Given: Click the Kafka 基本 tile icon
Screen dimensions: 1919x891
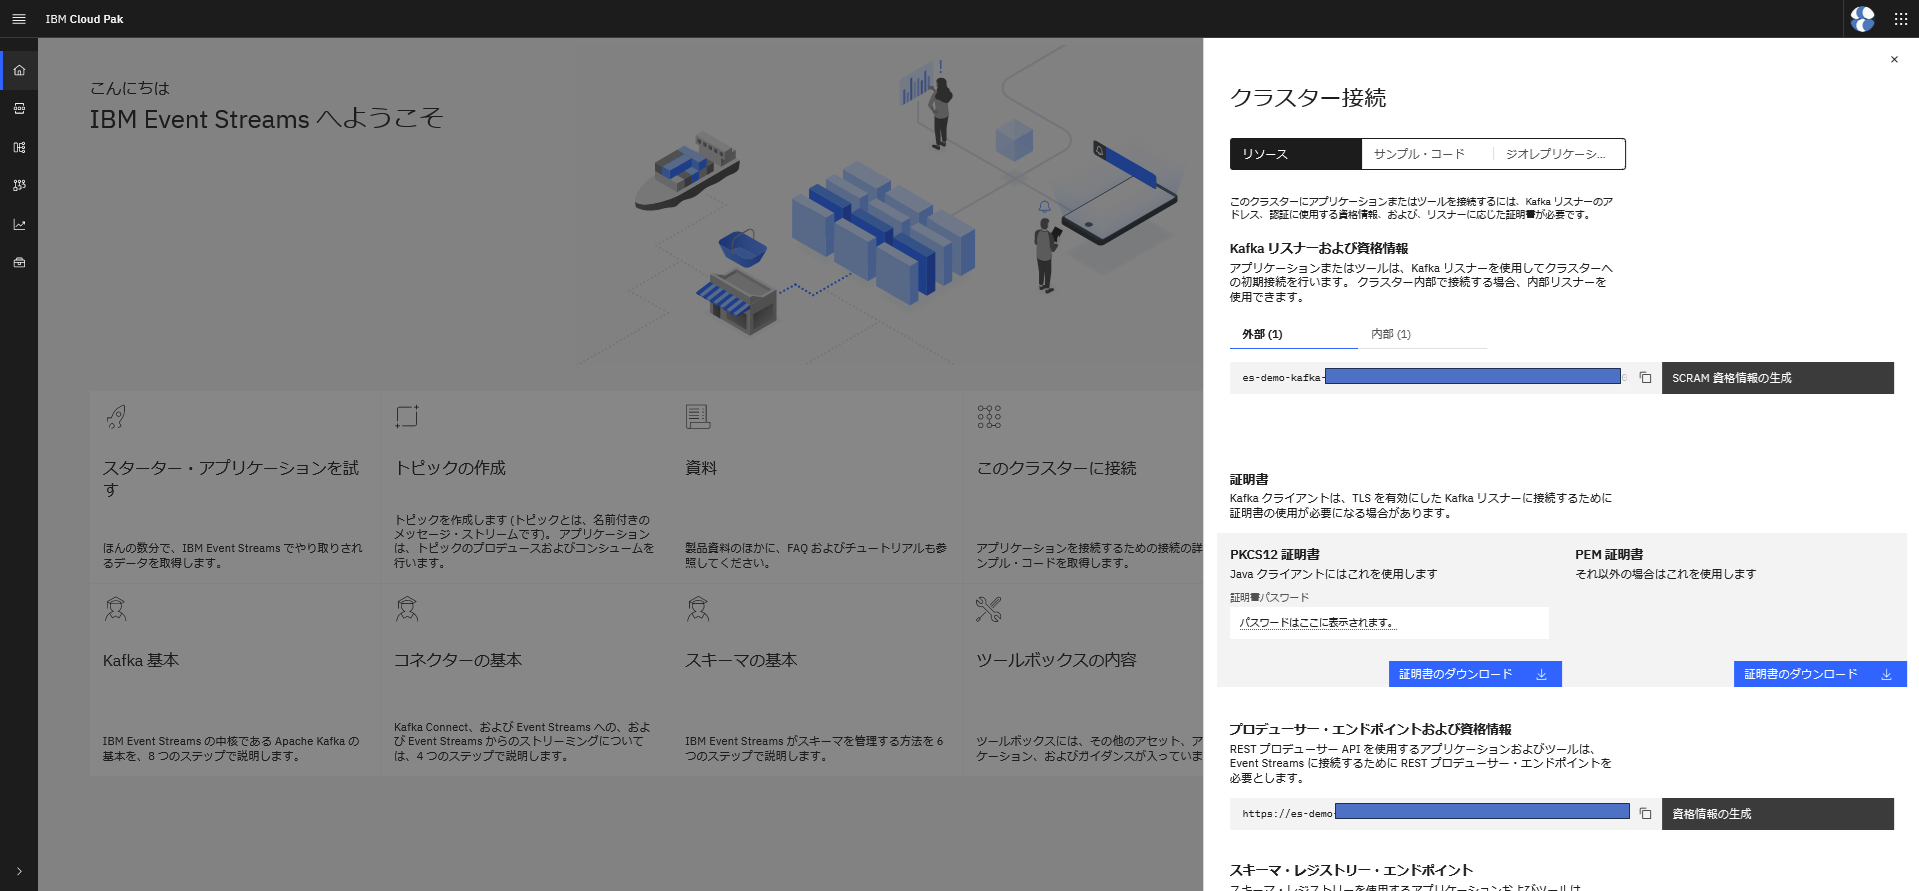Looking at the screenshot, I should click(x=116, y=609).
